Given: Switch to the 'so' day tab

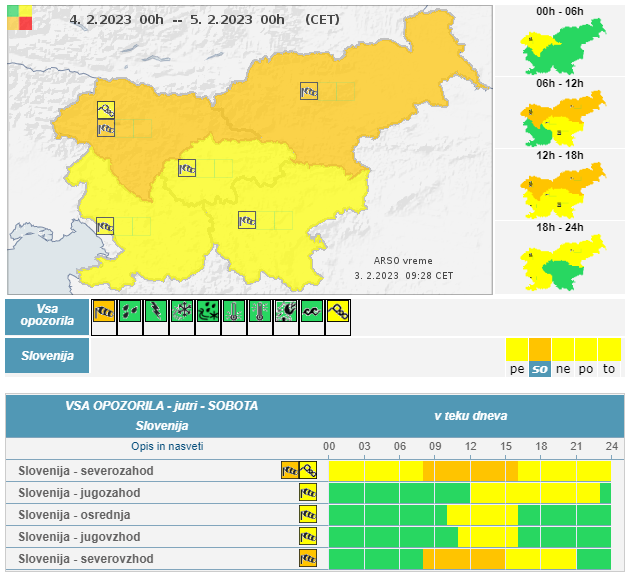Looking at the screenshot, I should 540,369.
